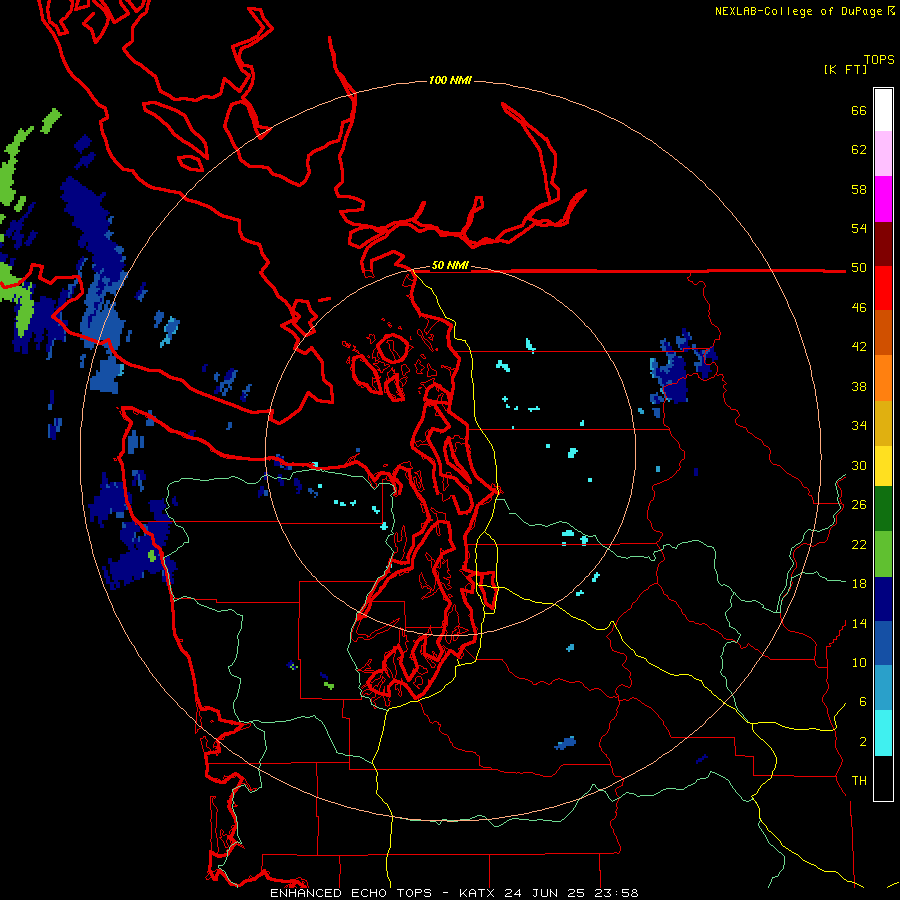The width and height of the screenshot is (900, 900).
Task: Click the 22 legend value
Action: pos(859,544)
